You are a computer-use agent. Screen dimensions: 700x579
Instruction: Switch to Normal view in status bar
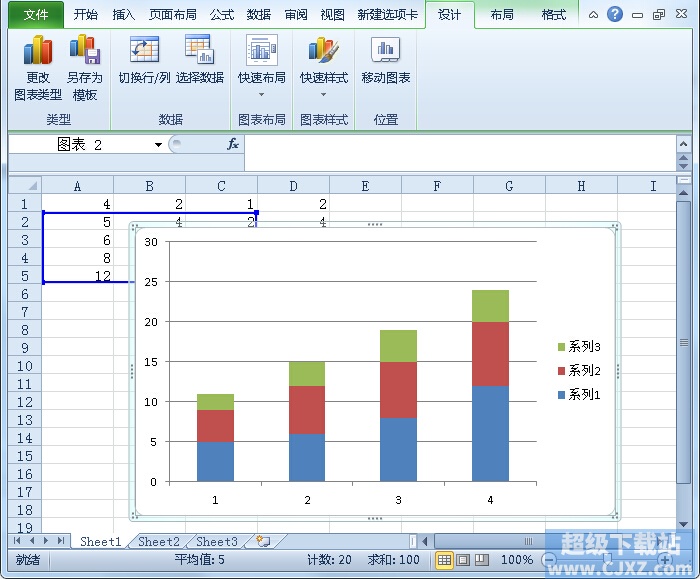[x=444, y=560]
